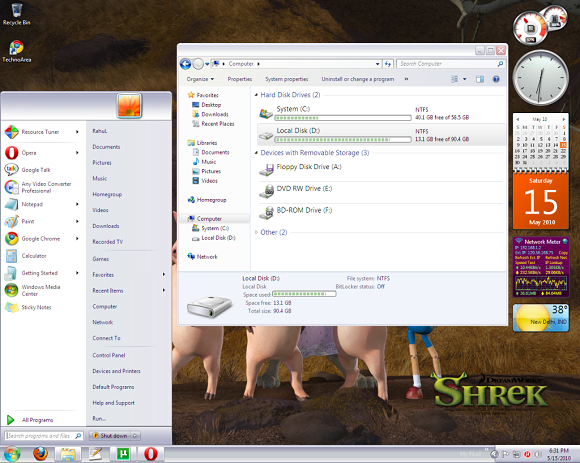The height and width of the screenshot is (463, 580).
Task: Click System properties toolbar item
Action: pyautogui.click(x=287, y=79)
